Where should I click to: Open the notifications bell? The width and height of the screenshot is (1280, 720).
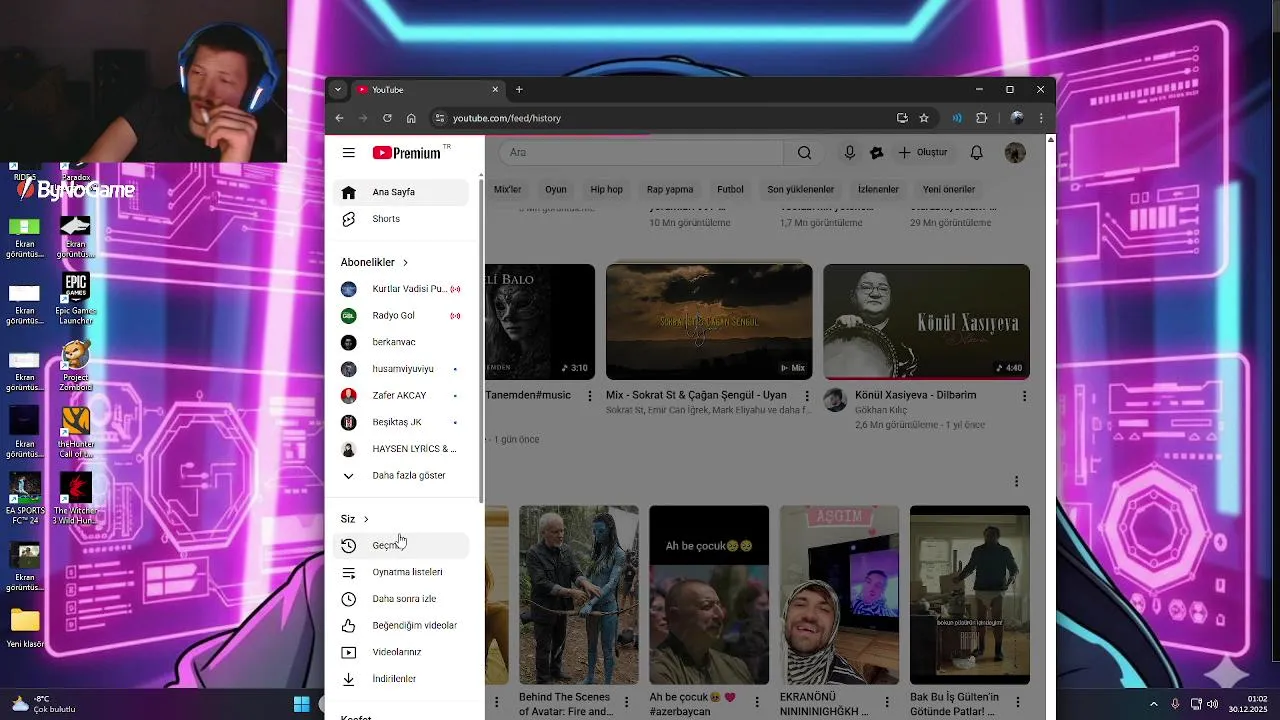(x=976, y=153)
